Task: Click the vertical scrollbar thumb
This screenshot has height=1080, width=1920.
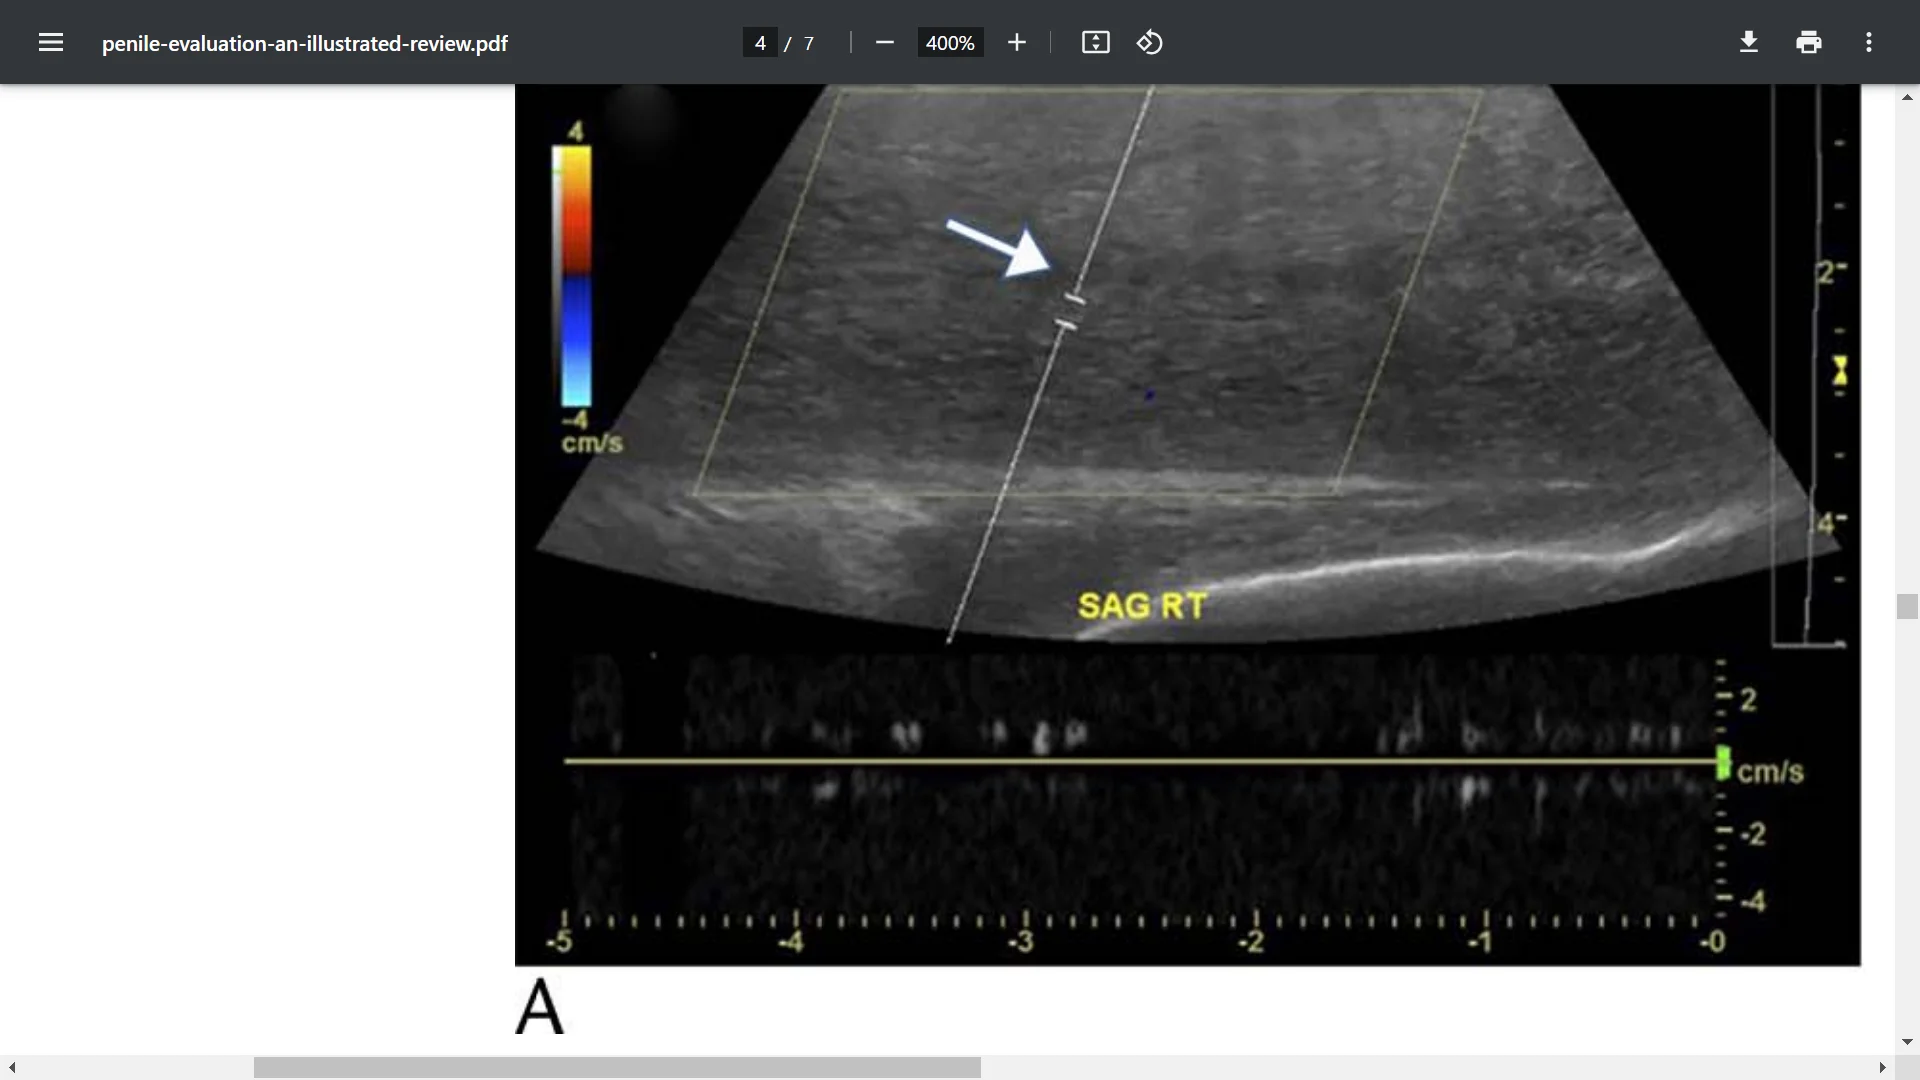Action: (1907, 606)
